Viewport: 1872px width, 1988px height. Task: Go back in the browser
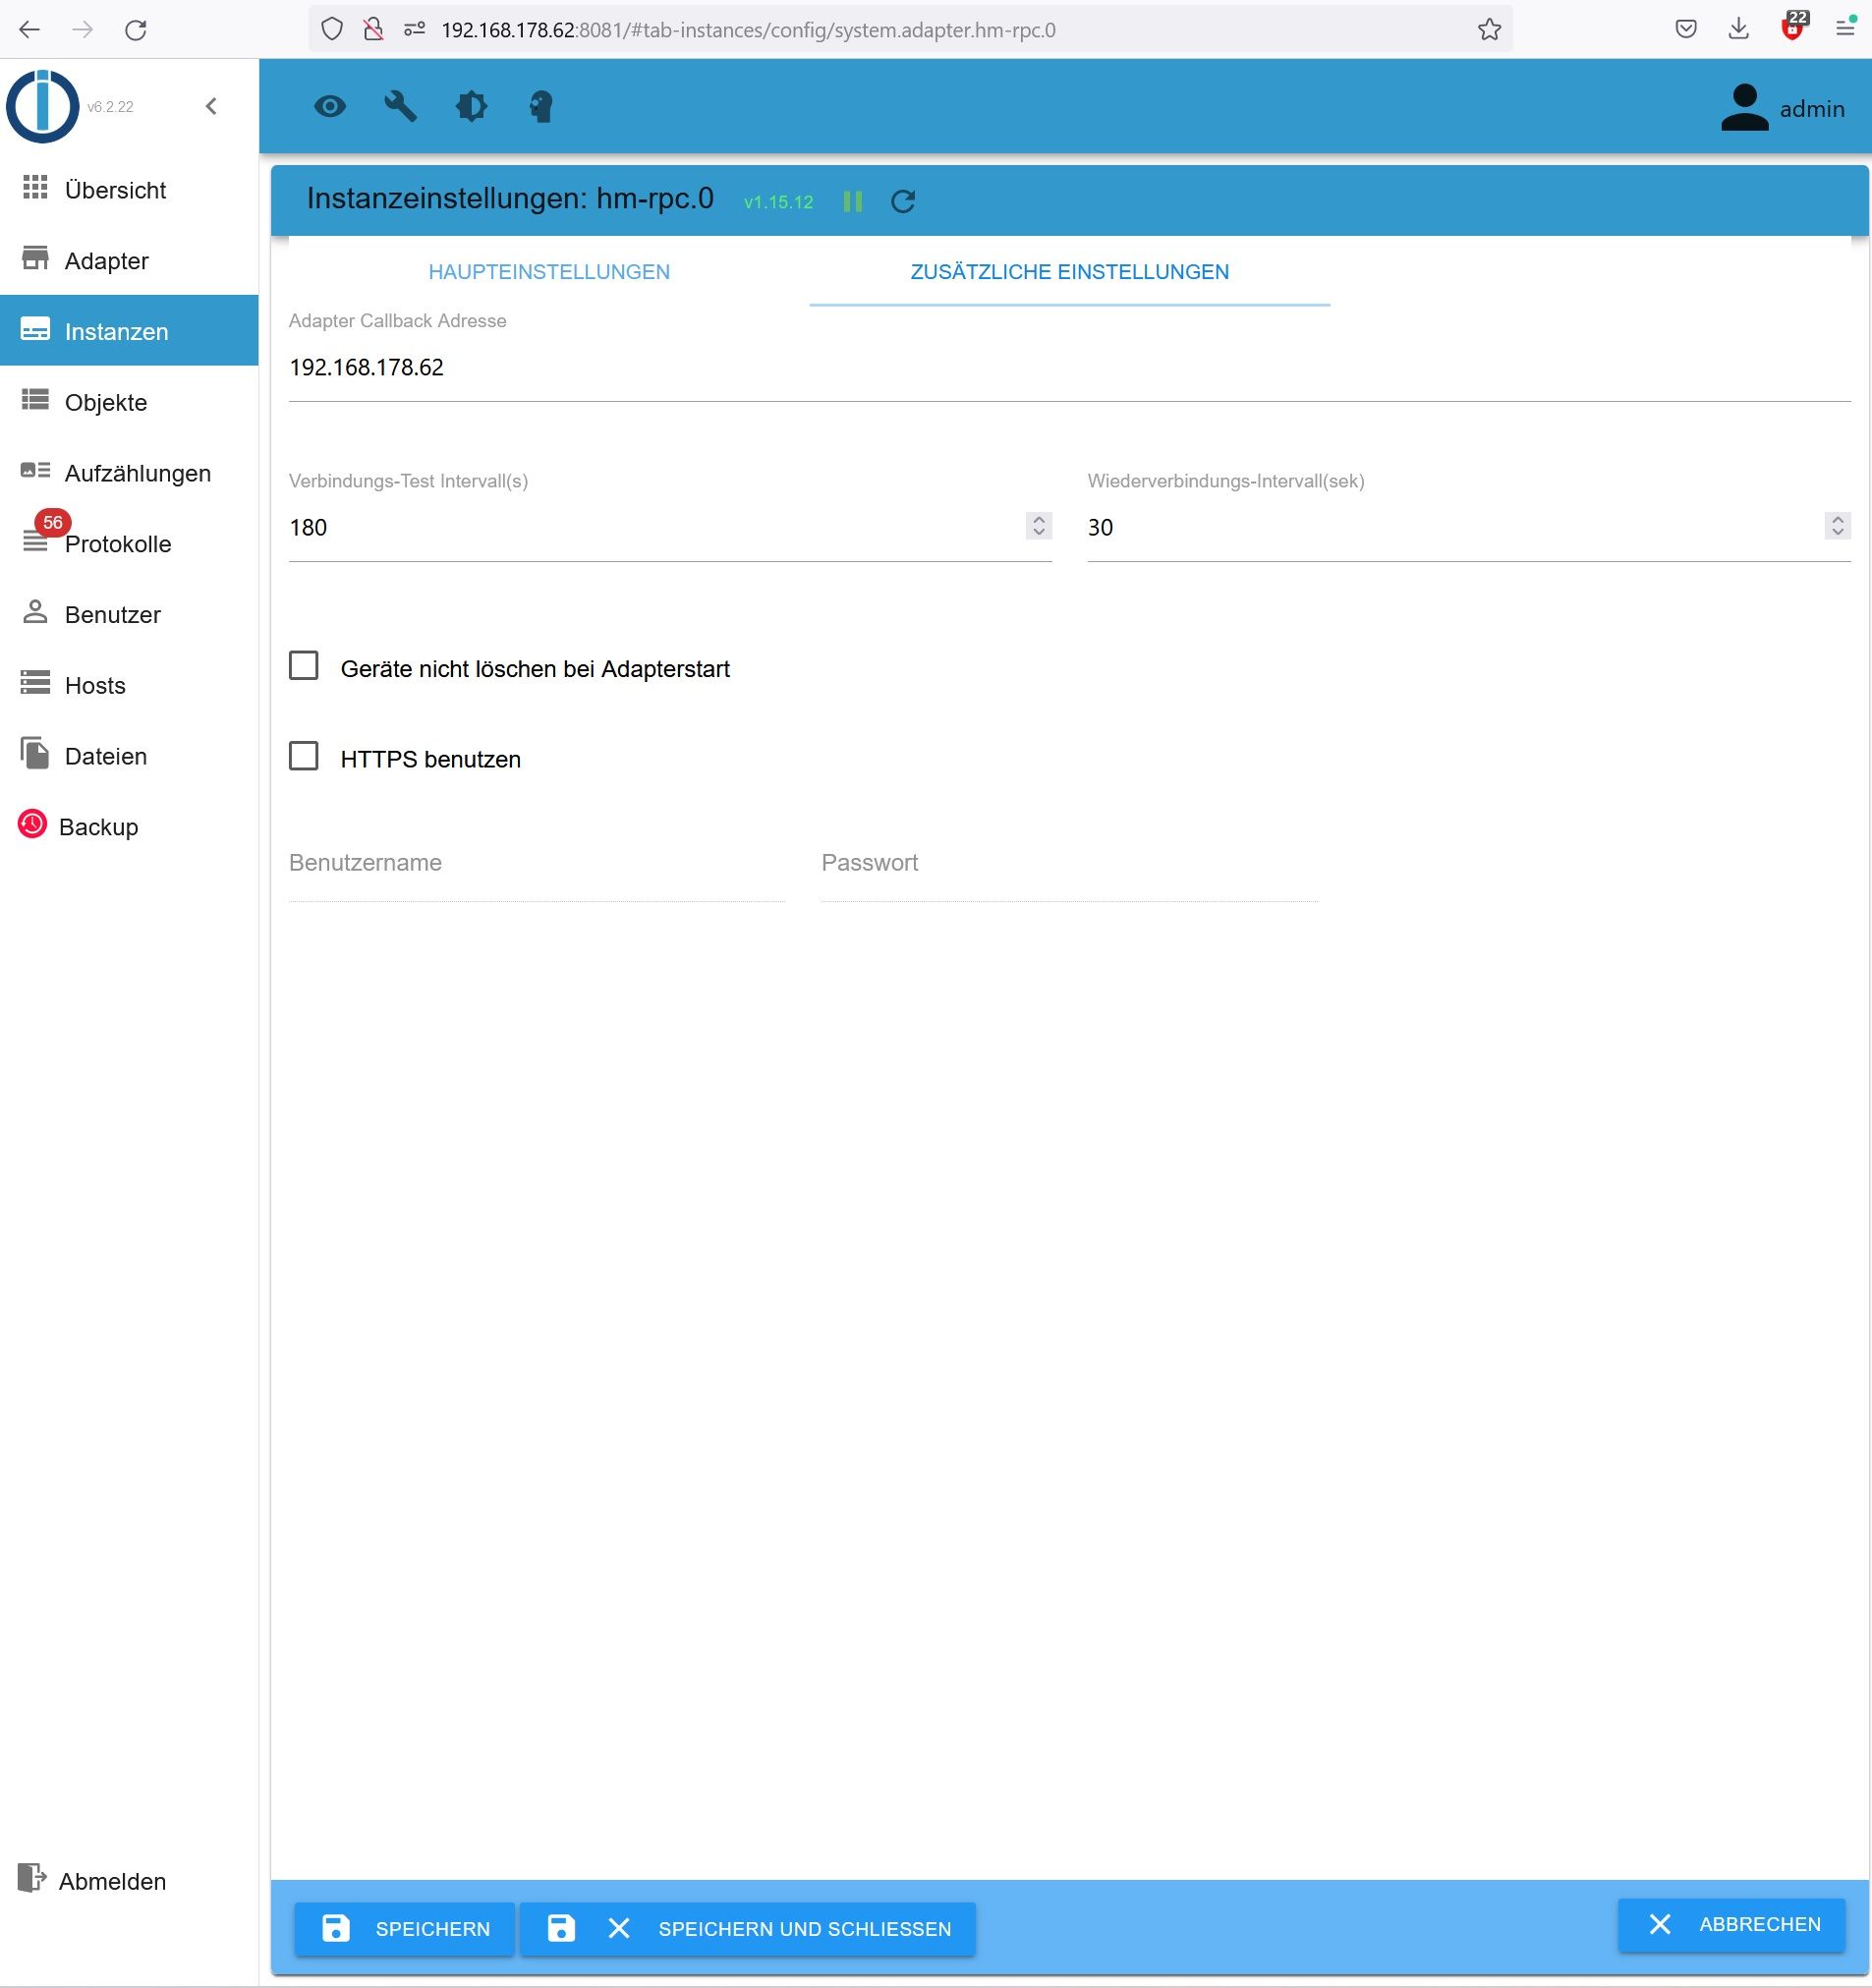[x=30, y=30]
